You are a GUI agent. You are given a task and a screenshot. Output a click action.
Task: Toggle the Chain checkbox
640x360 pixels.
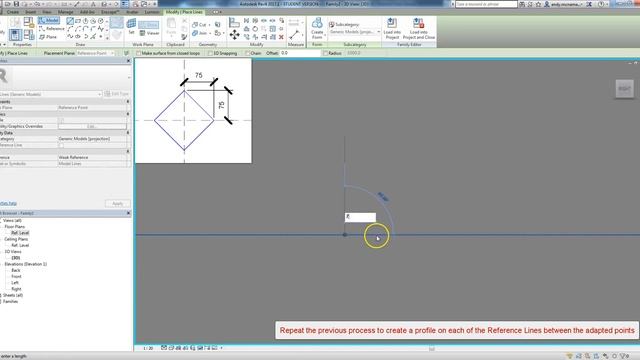247,53
